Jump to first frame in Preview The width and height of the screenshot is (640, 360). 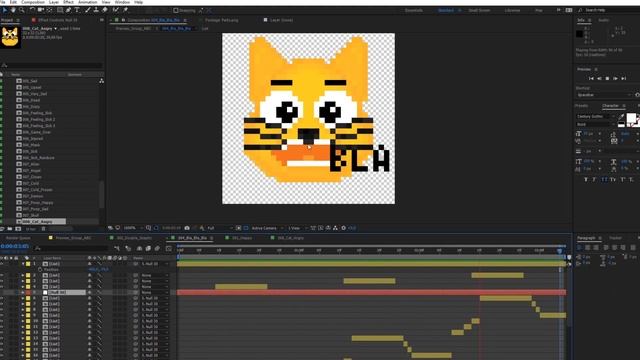point(591,78)
